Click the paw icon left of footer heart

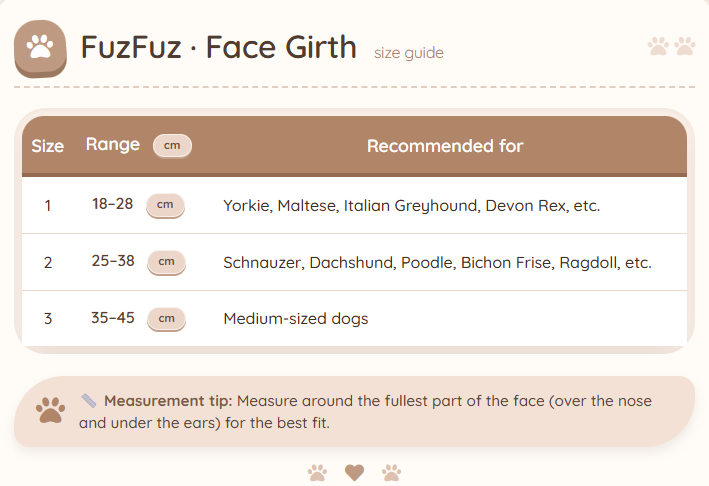pyautogui.click(x=317, y=472)
